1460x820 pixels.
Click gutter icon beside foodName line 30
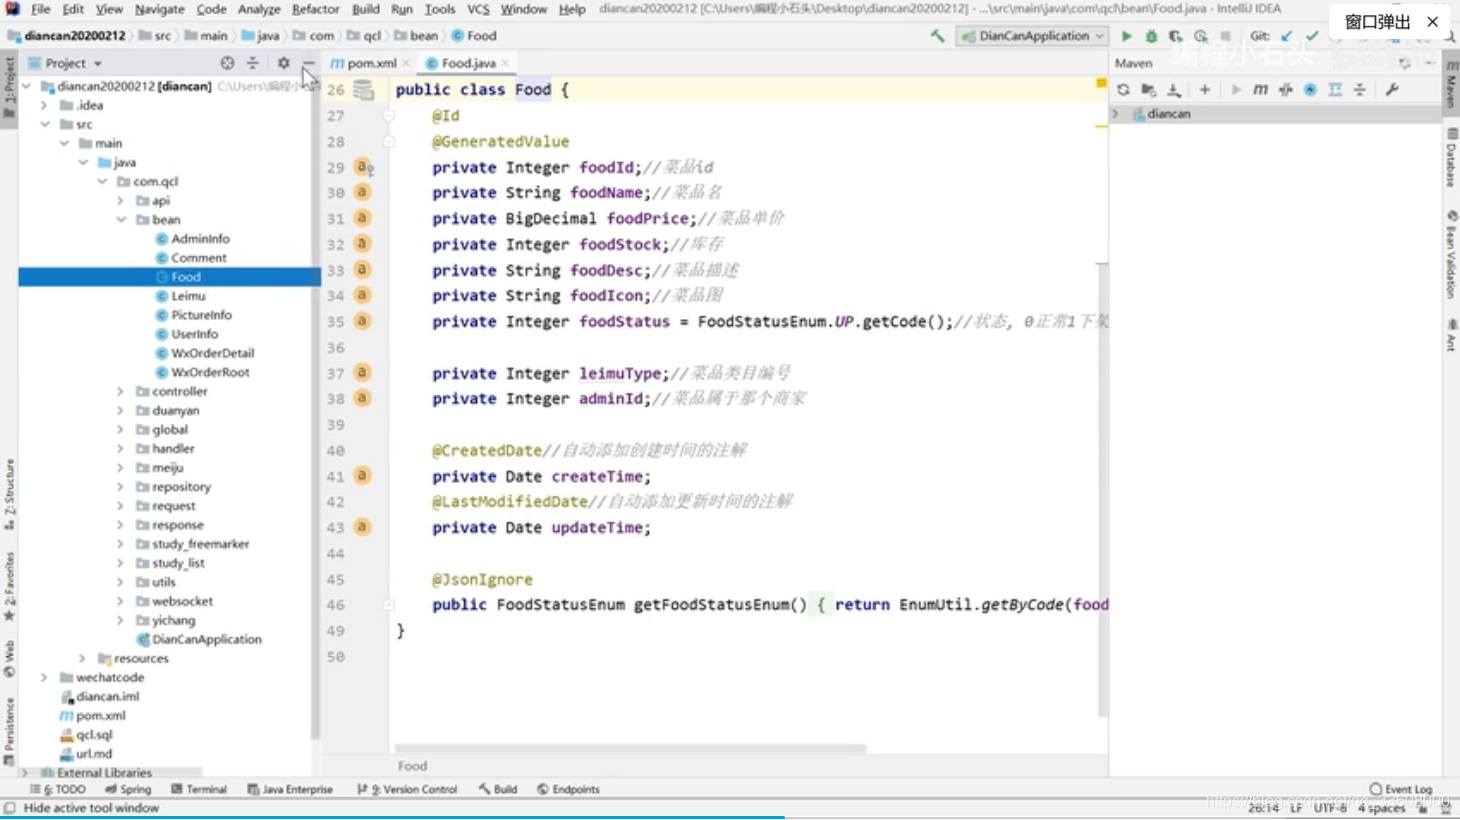pos(362,193)
